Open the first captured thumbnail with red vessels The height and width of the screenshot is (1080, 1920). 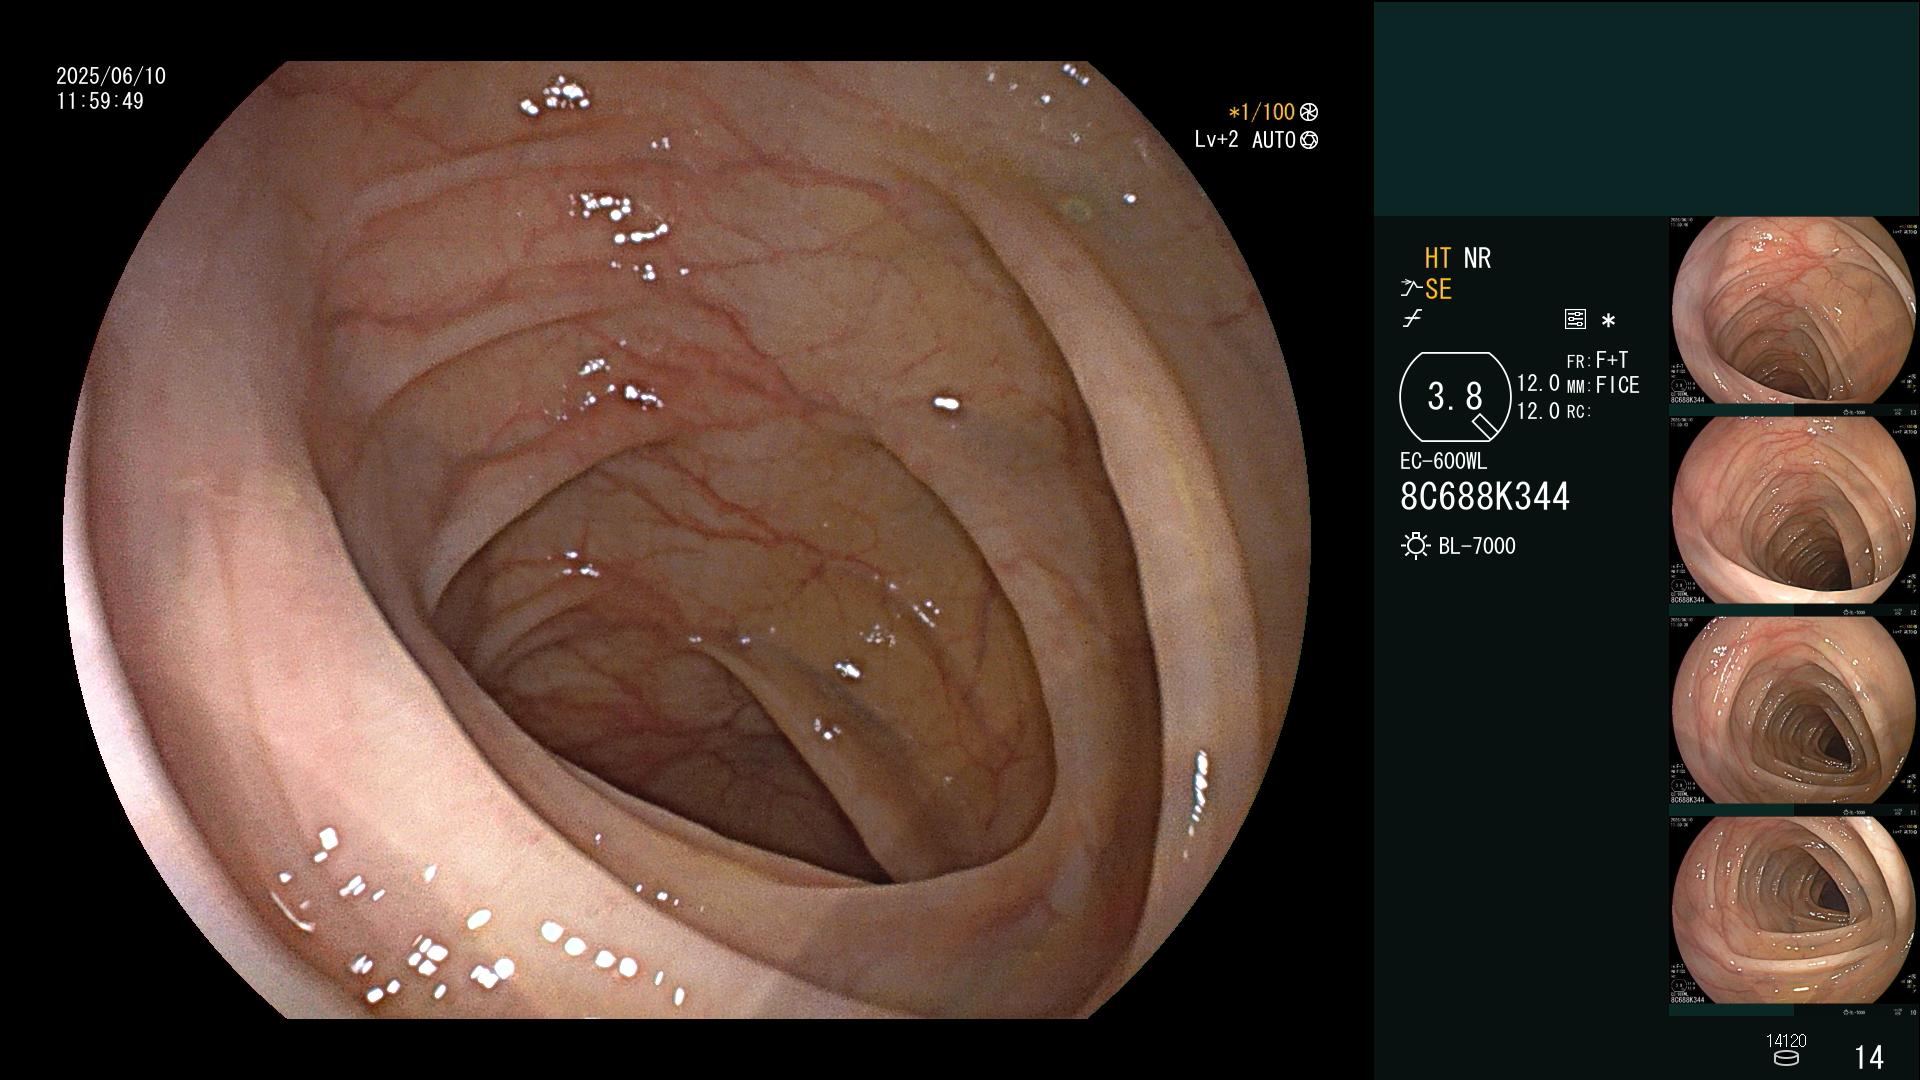click(x=1794, y=311)
